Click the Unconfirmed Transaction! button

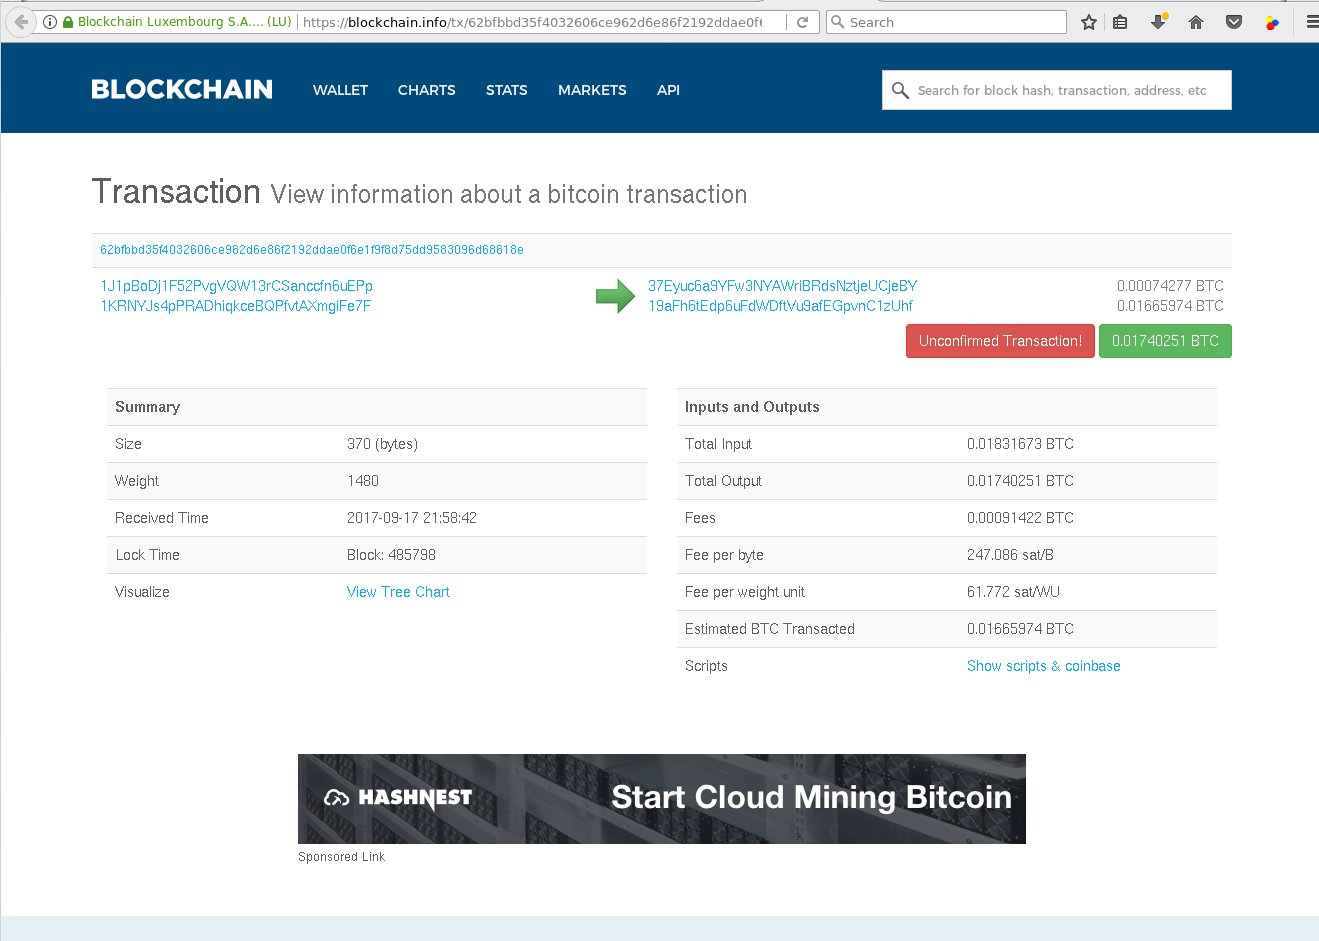click(1000, 341)
